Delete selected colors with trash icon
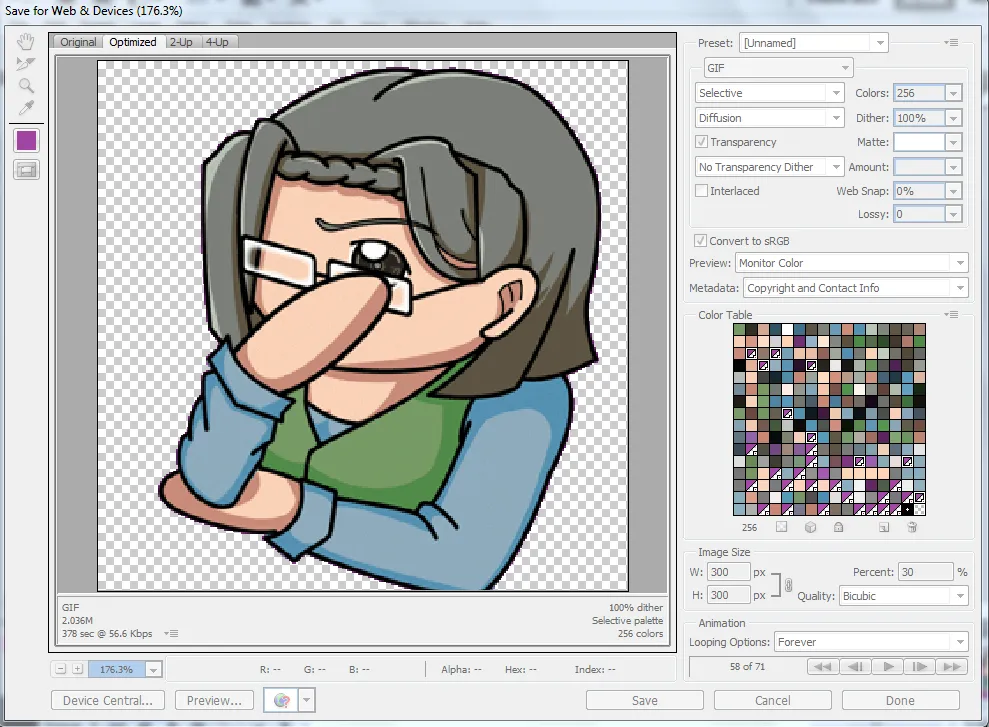The image size is (989, 727). click(x=912, y=527)
